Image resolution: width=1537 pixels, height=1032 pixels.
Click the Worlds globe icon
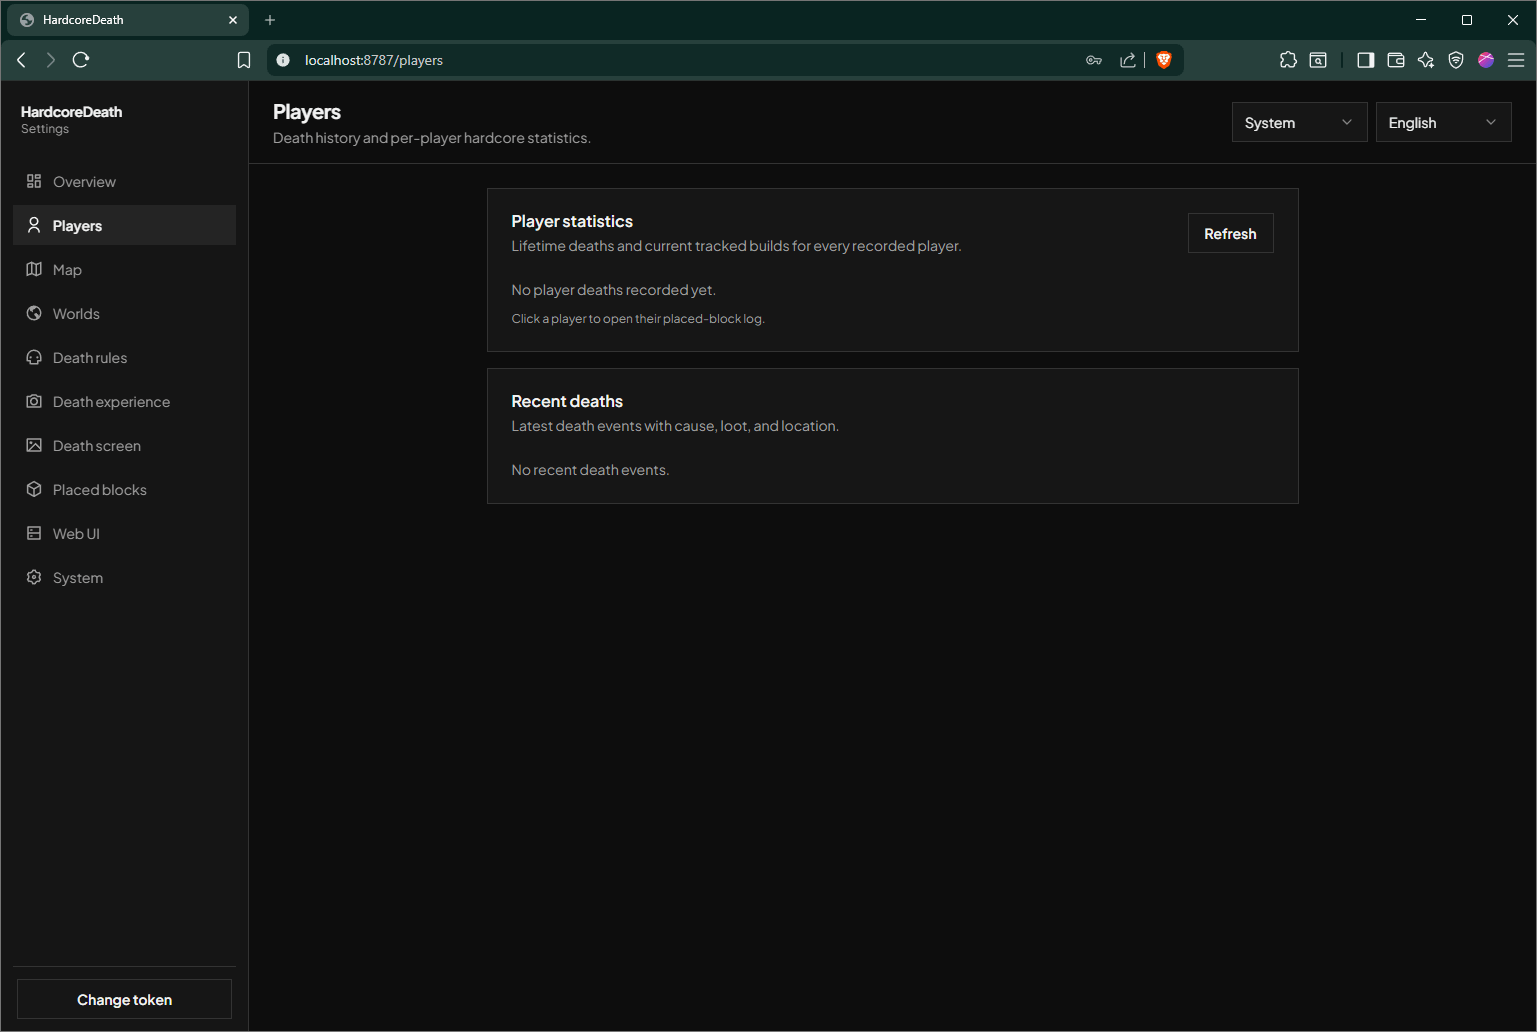pos(34,313)
